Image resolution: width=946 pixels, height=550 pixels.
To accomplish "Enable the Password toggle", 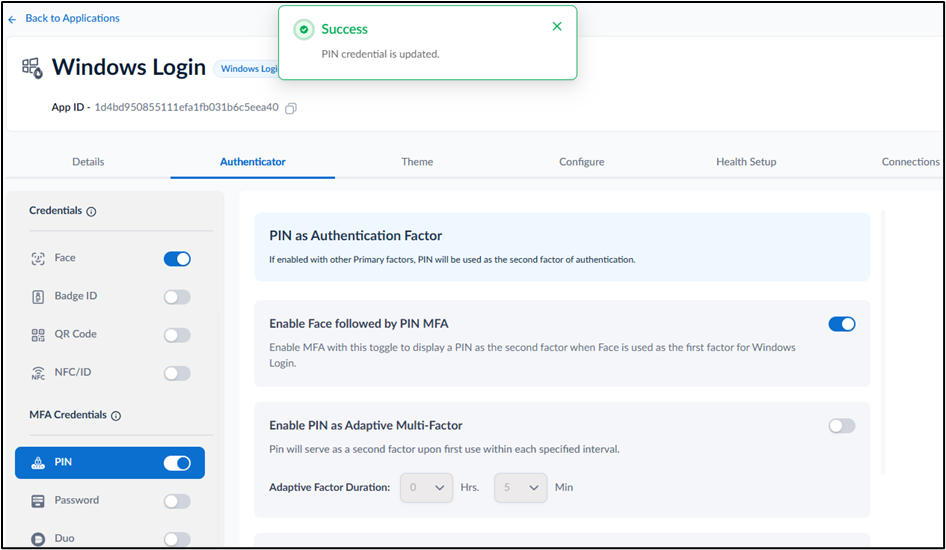I will click(x=177, y=501).
